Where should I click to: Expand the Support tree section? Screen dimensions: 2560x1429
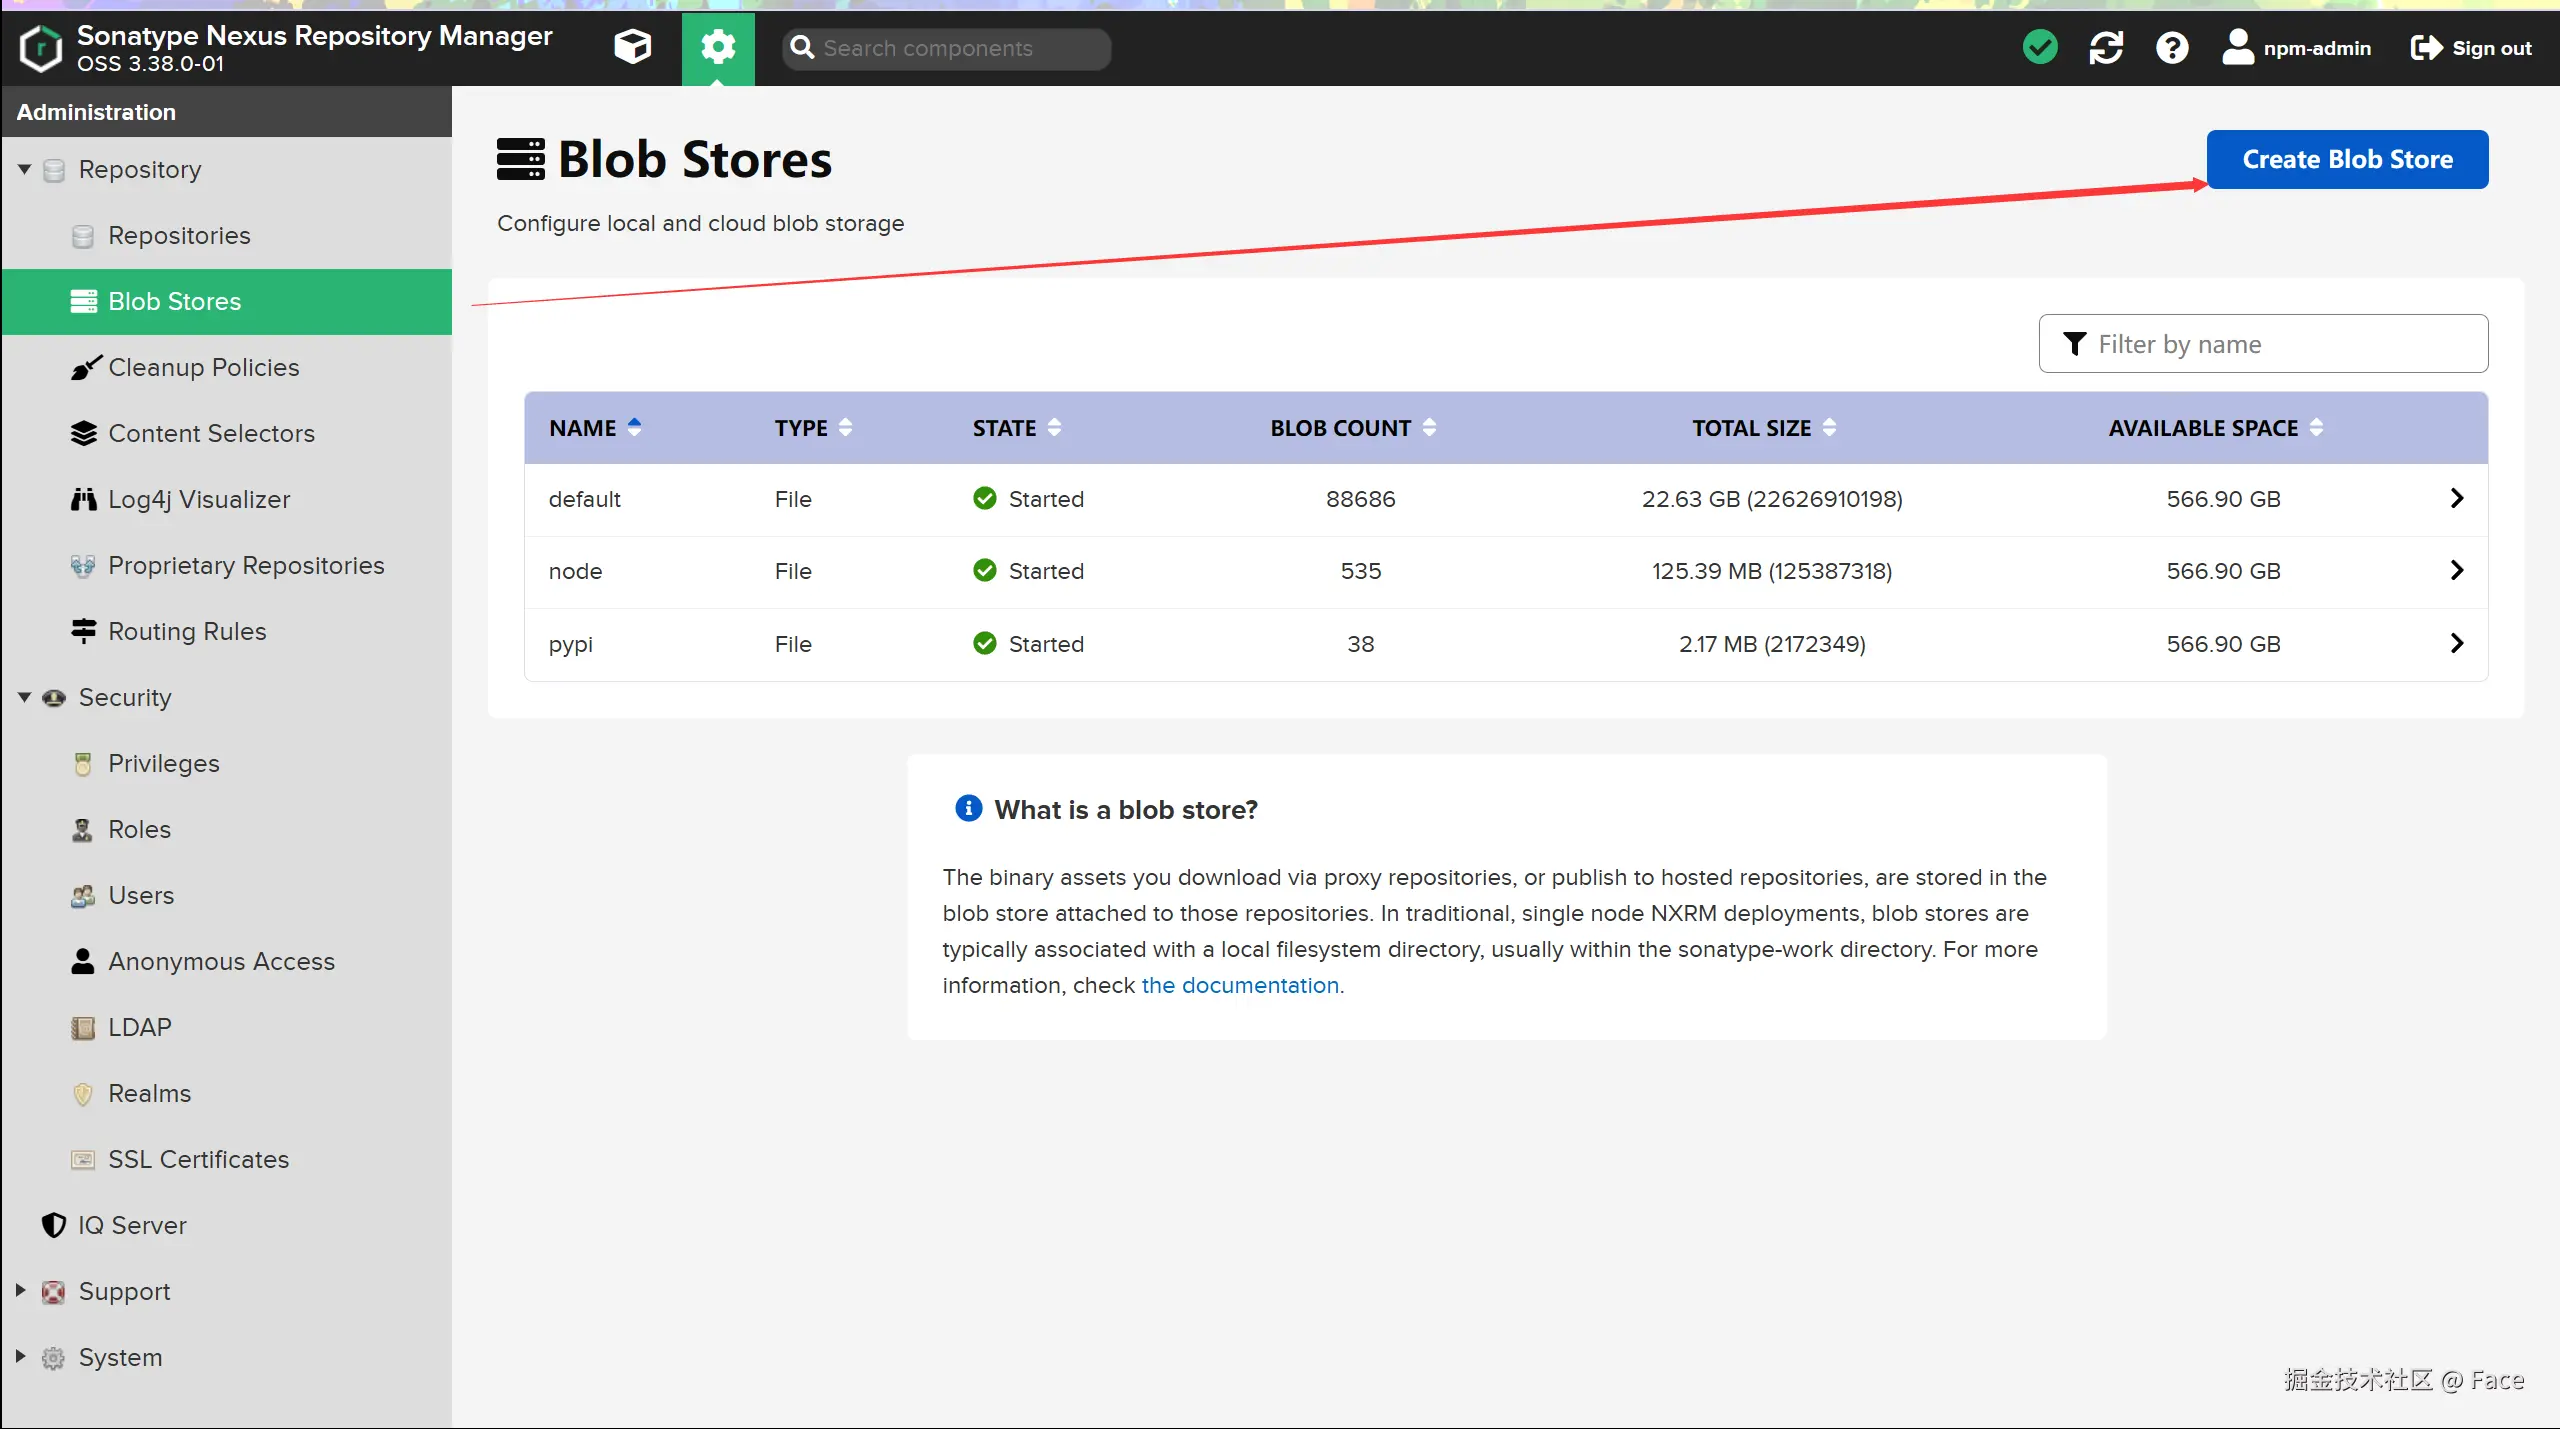click(x=20, y=1291)
